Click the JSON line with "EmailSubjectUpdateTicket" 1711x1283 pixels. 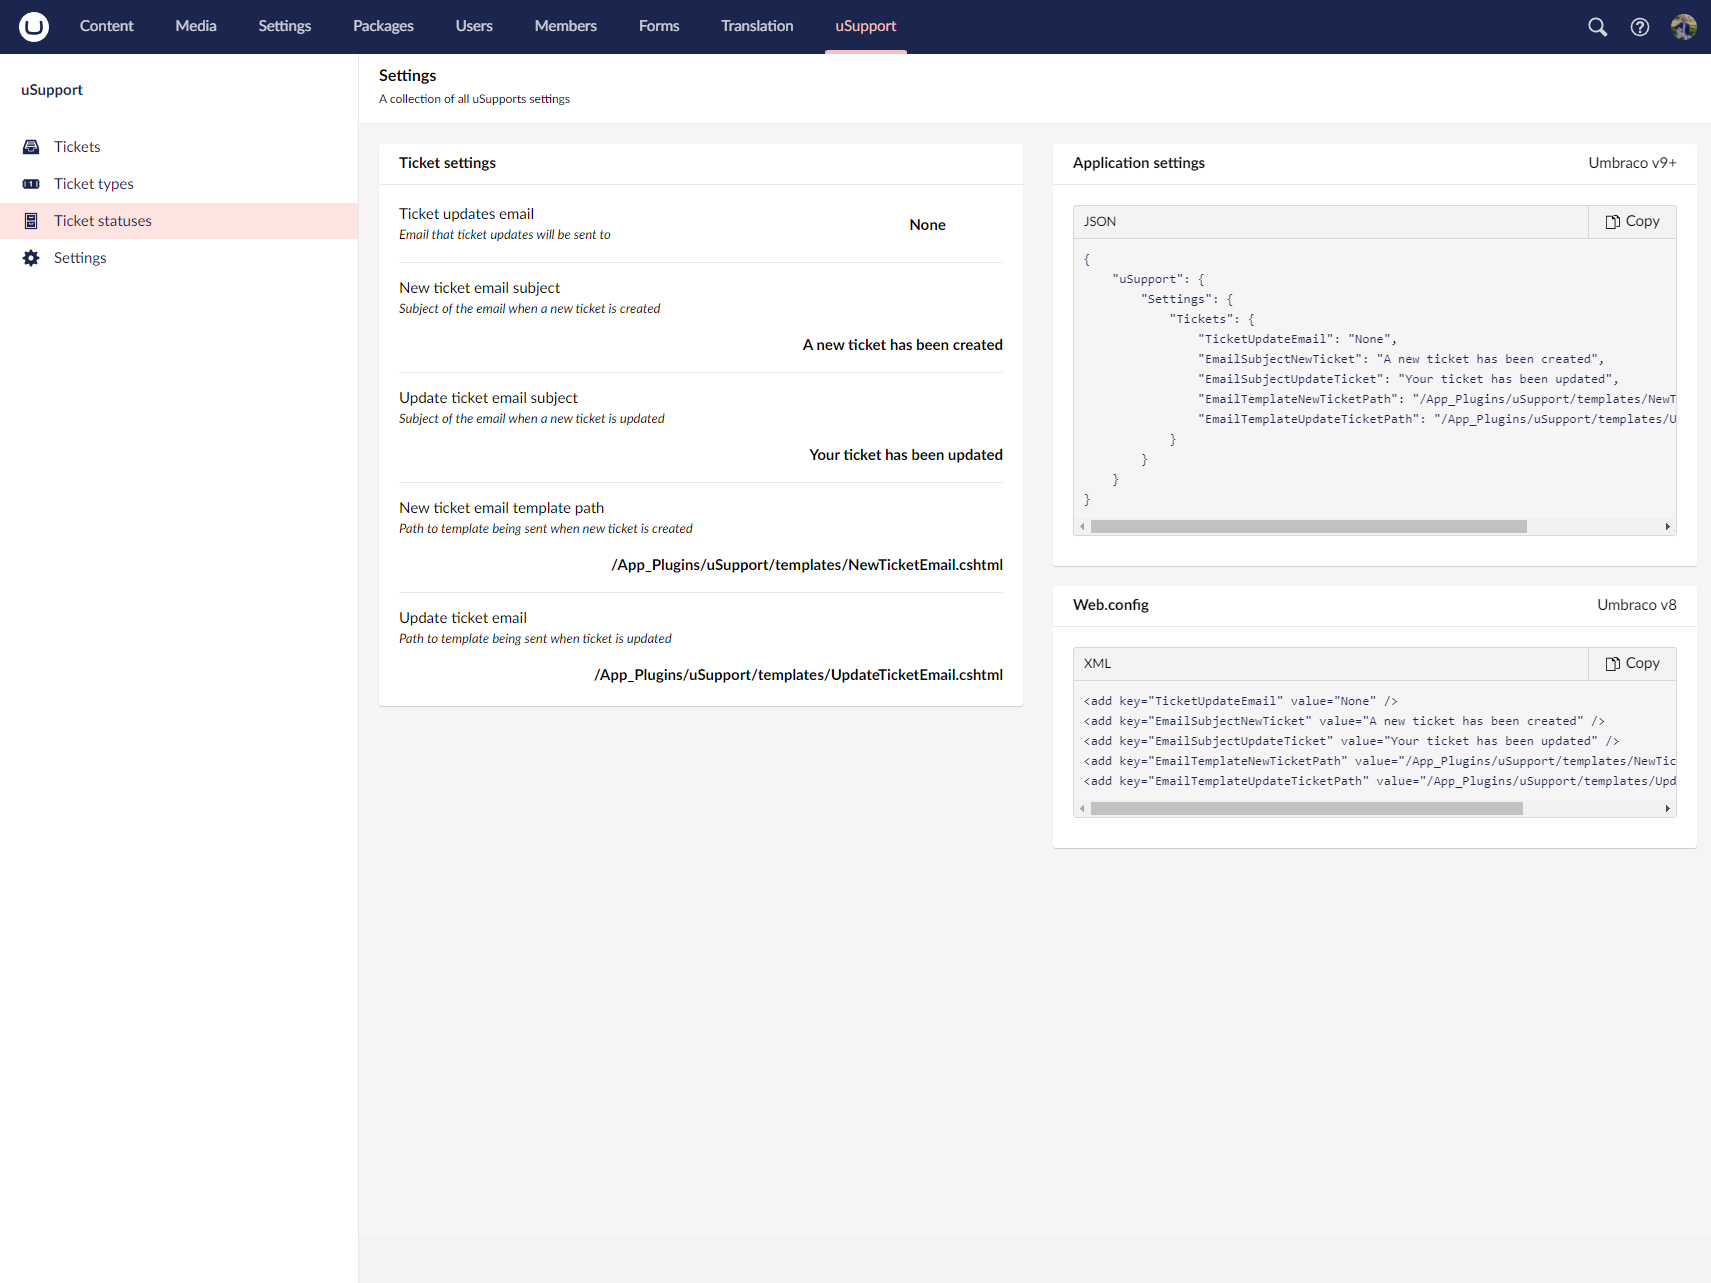(x=1408, y=379)
